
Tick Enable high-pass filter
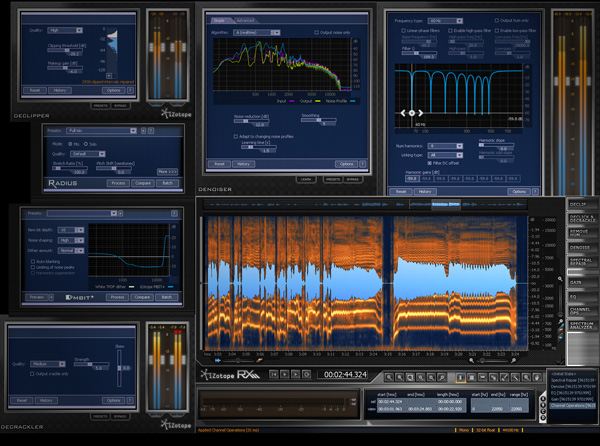tap(450, 30)
